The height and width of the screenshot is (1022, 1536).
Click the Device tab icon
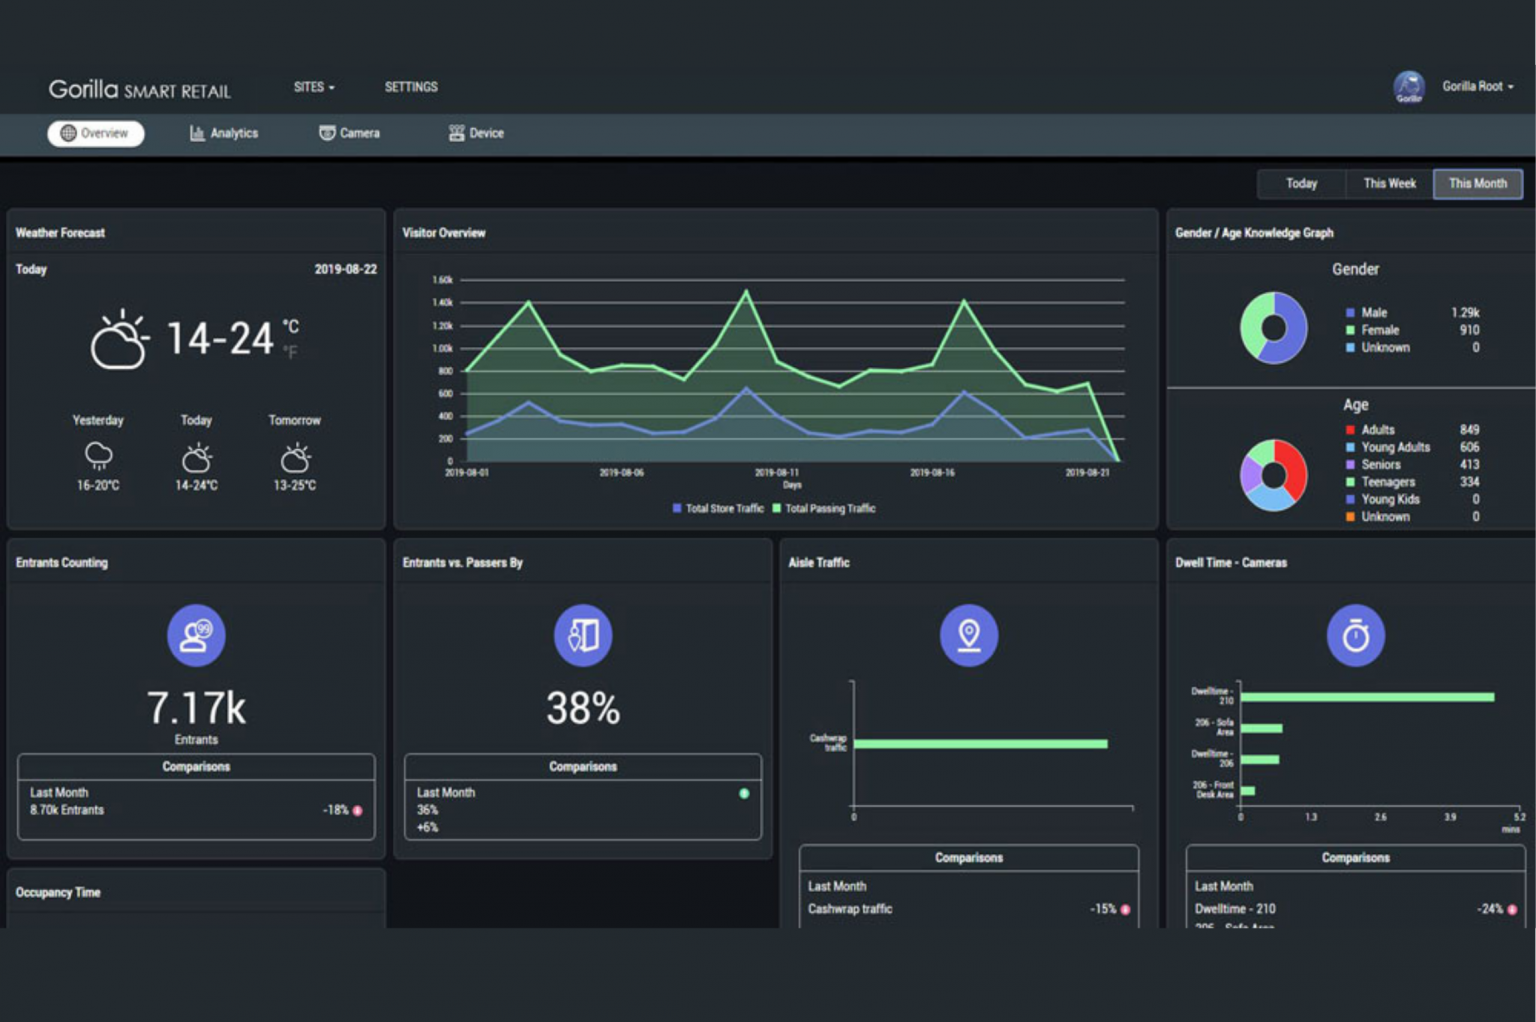(x=457, y=132)
